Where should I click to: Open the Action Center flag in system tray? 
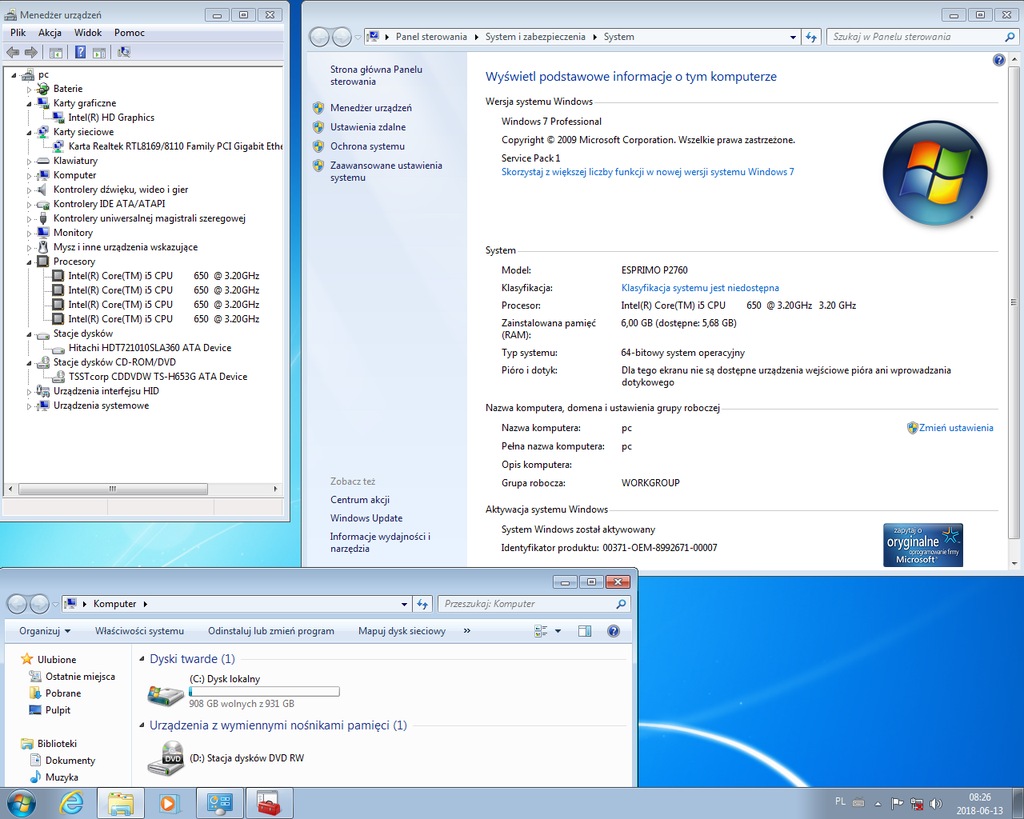[x=897, y=803]
